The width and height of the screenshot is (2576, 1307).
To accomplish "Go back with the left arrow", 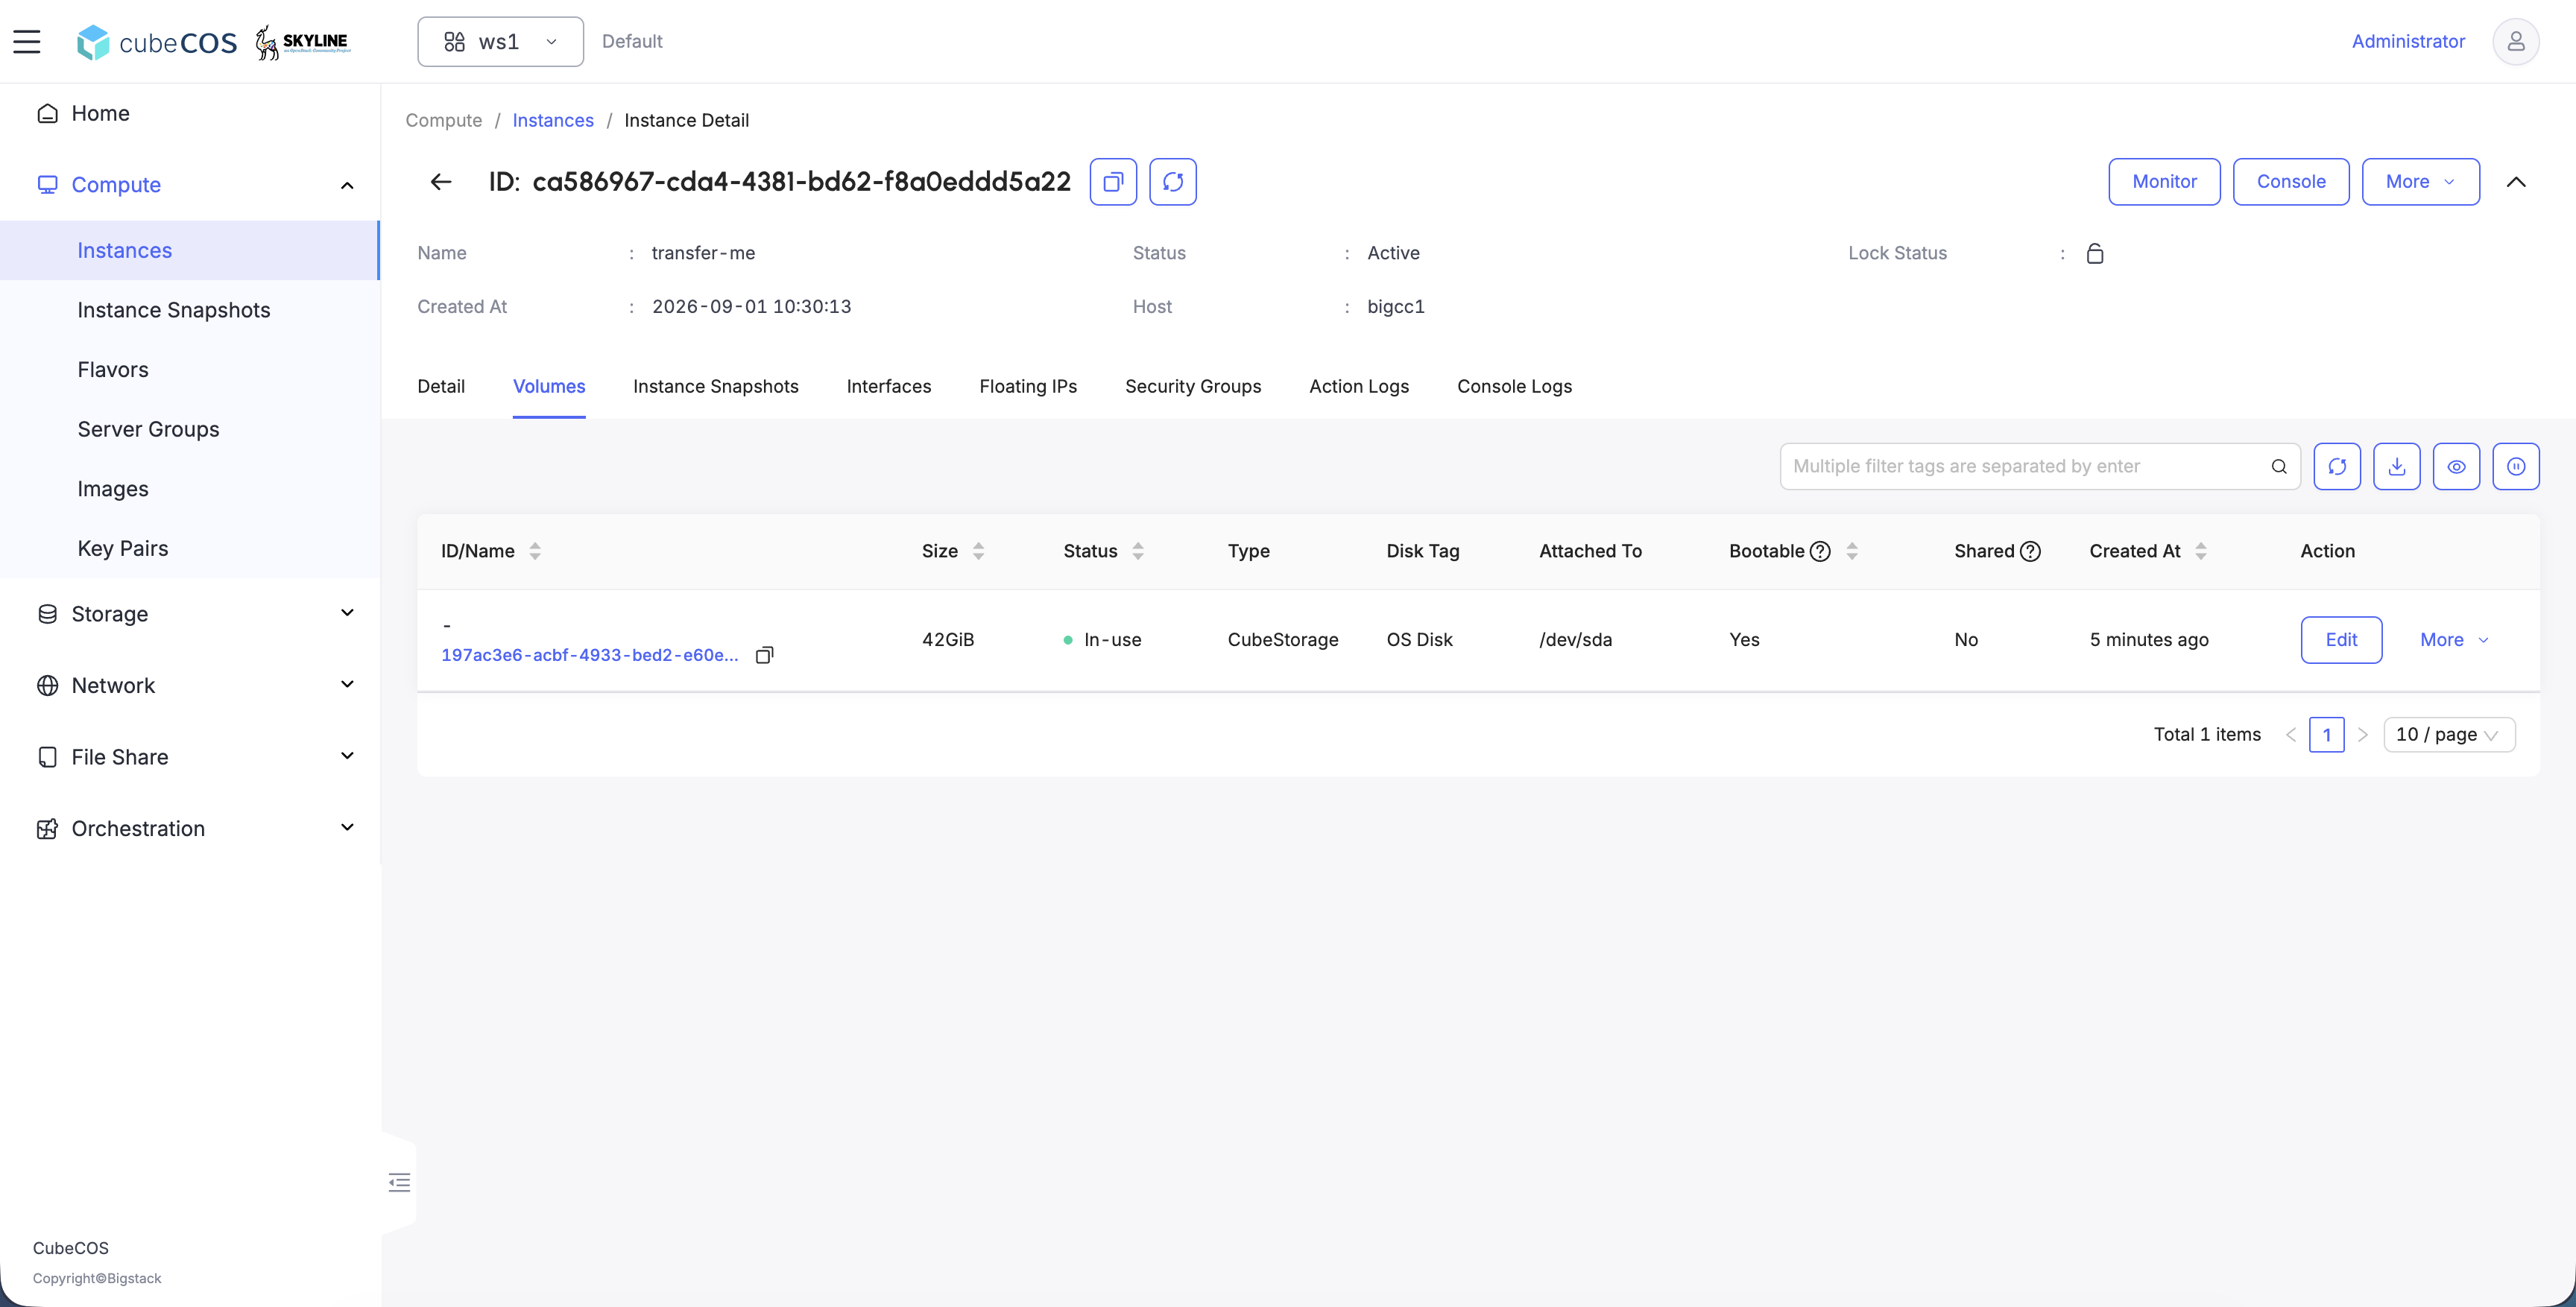I will [441, 182].
